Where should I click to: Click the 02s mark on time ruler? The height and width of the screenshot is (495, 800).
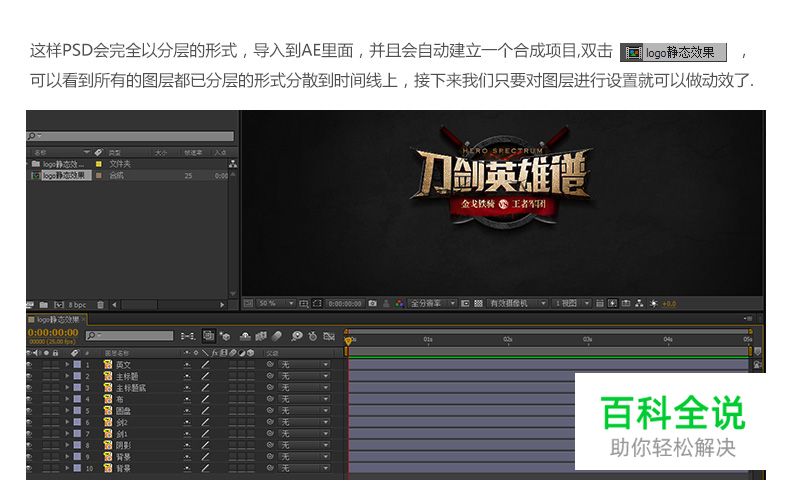(x=508, y=339)
